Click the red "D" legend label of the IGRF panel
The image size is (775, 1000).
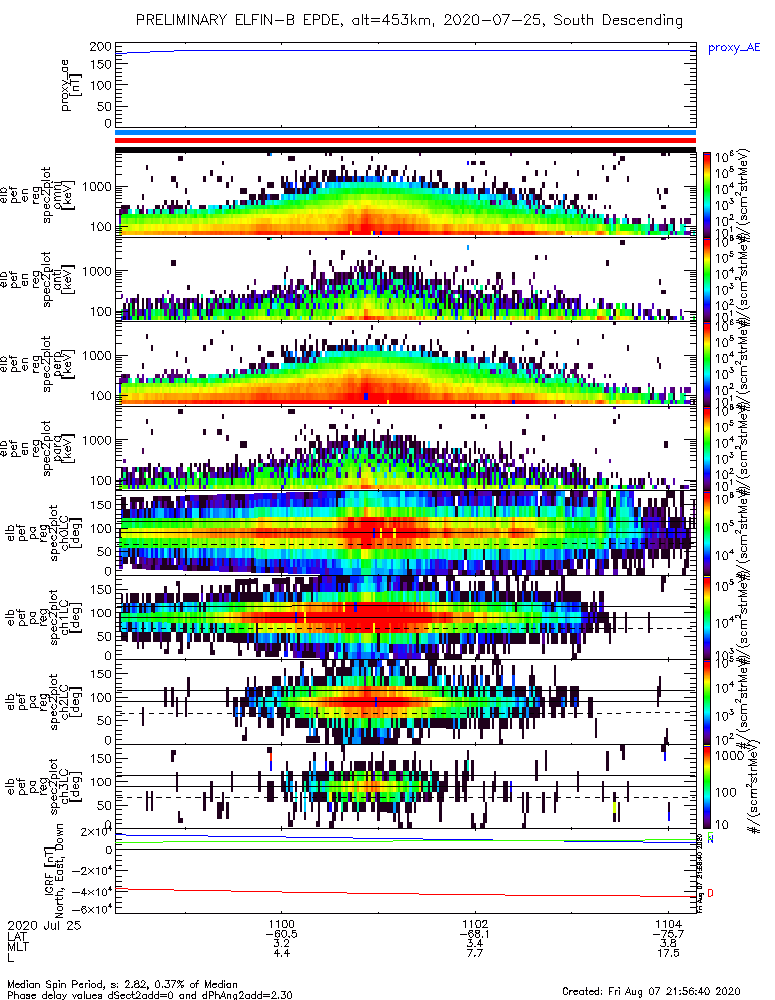pos(711,893)
